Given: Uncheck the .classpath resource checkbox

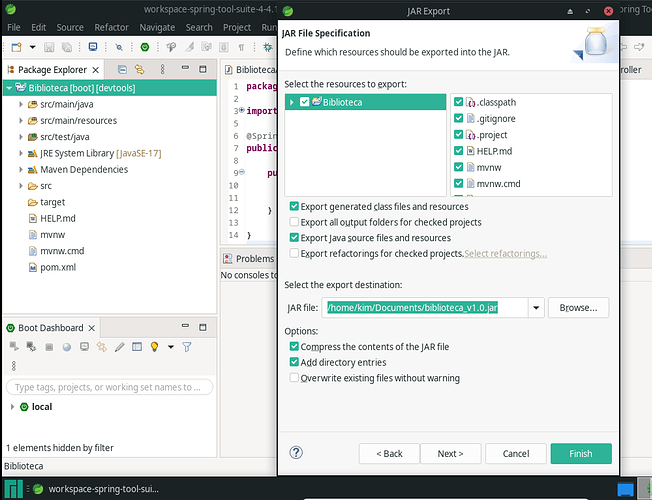Looking at the screenshot, I should click(458, 102).
